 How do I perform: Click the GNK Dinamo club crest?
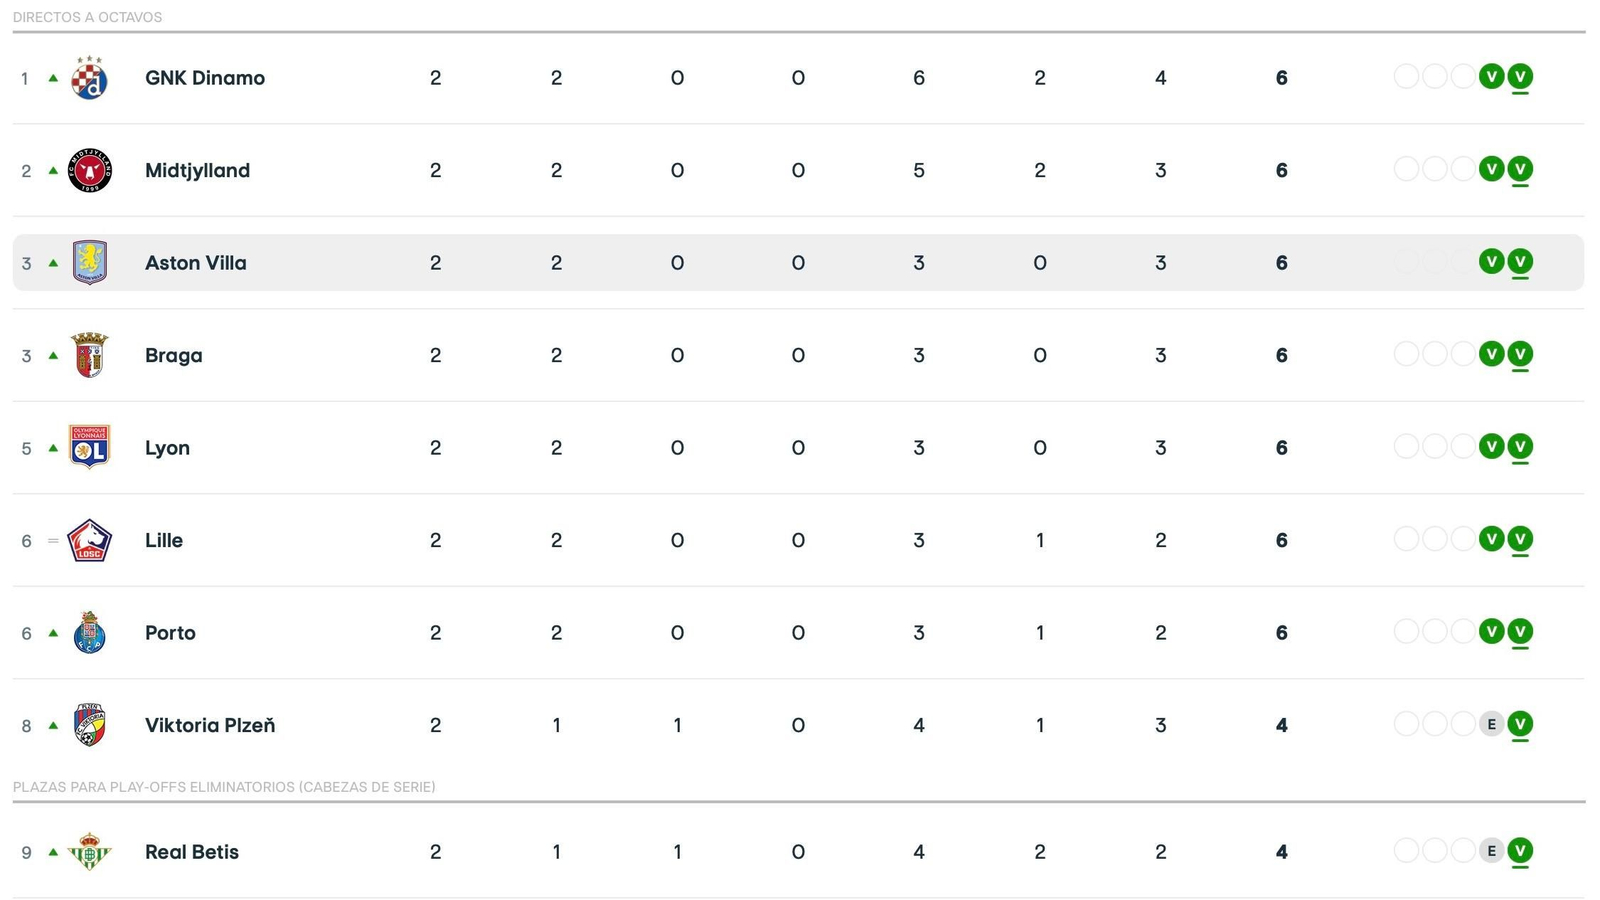click(88, 77)
